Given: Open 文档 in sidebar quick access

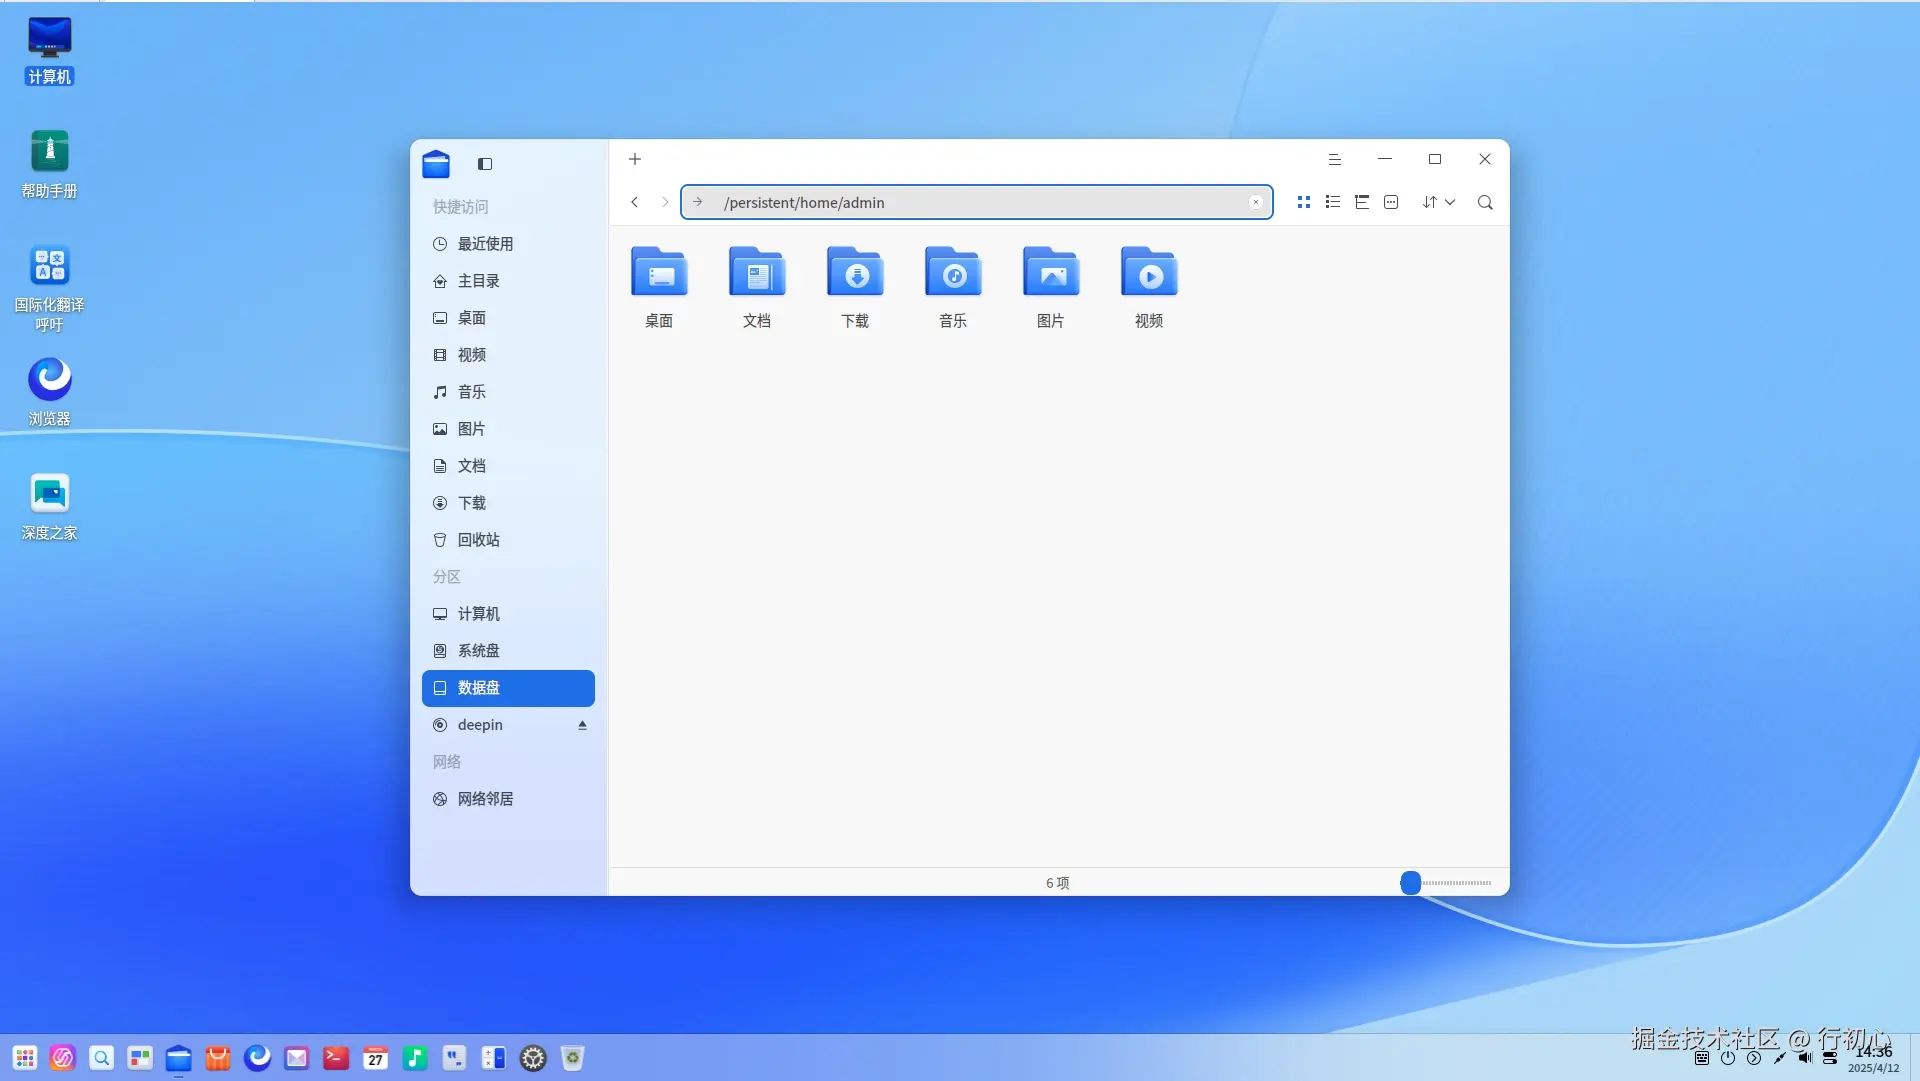Looking at the screenshot, I should click(508, 466).
